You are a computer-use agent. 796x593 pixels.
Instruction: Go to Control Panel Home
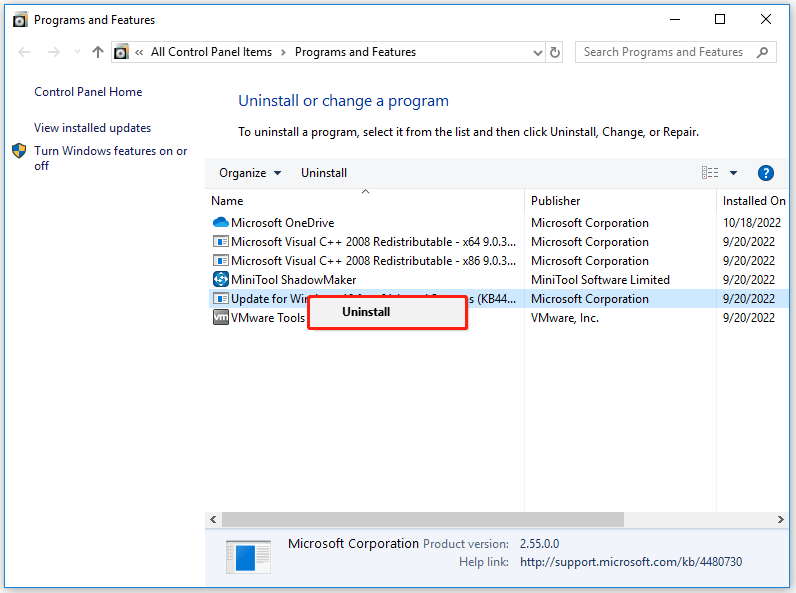88,92
